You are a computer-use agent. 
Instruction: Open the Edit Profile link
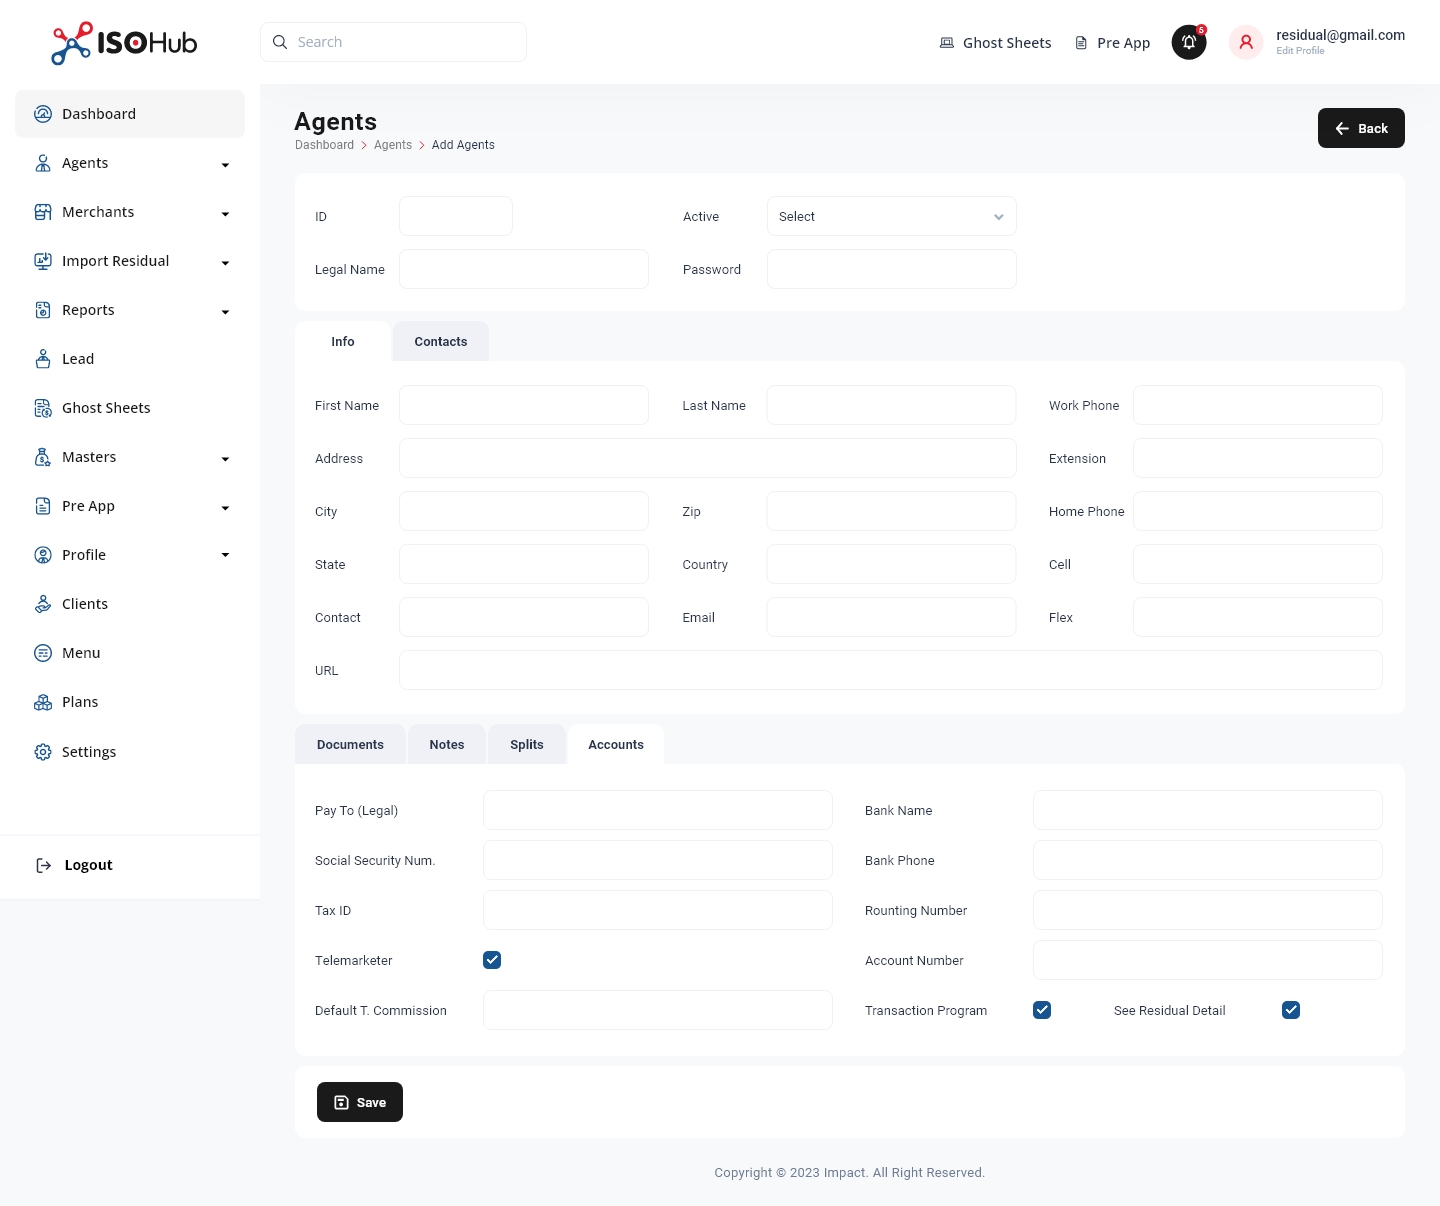(1299, 50)
